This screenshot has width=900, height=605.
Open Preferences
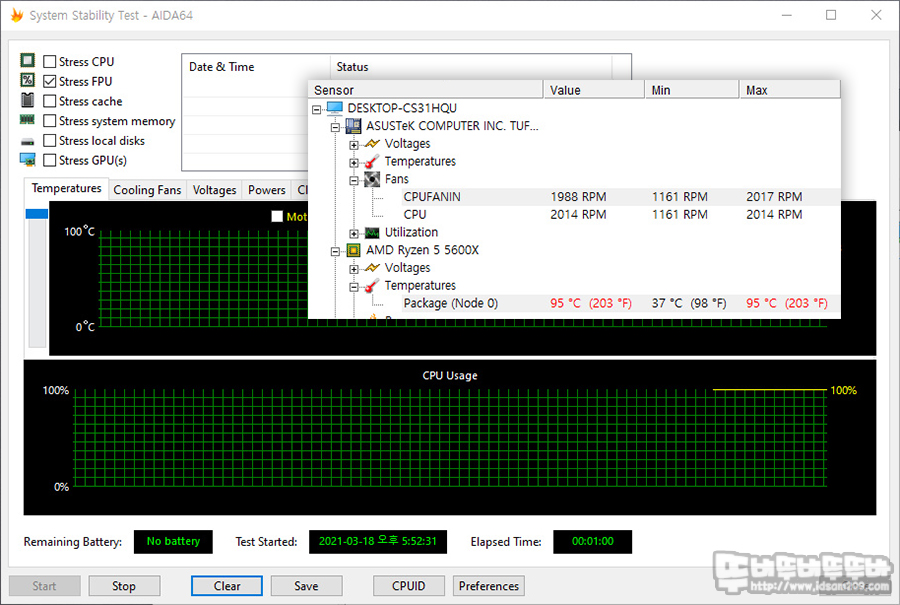(488, 586)
